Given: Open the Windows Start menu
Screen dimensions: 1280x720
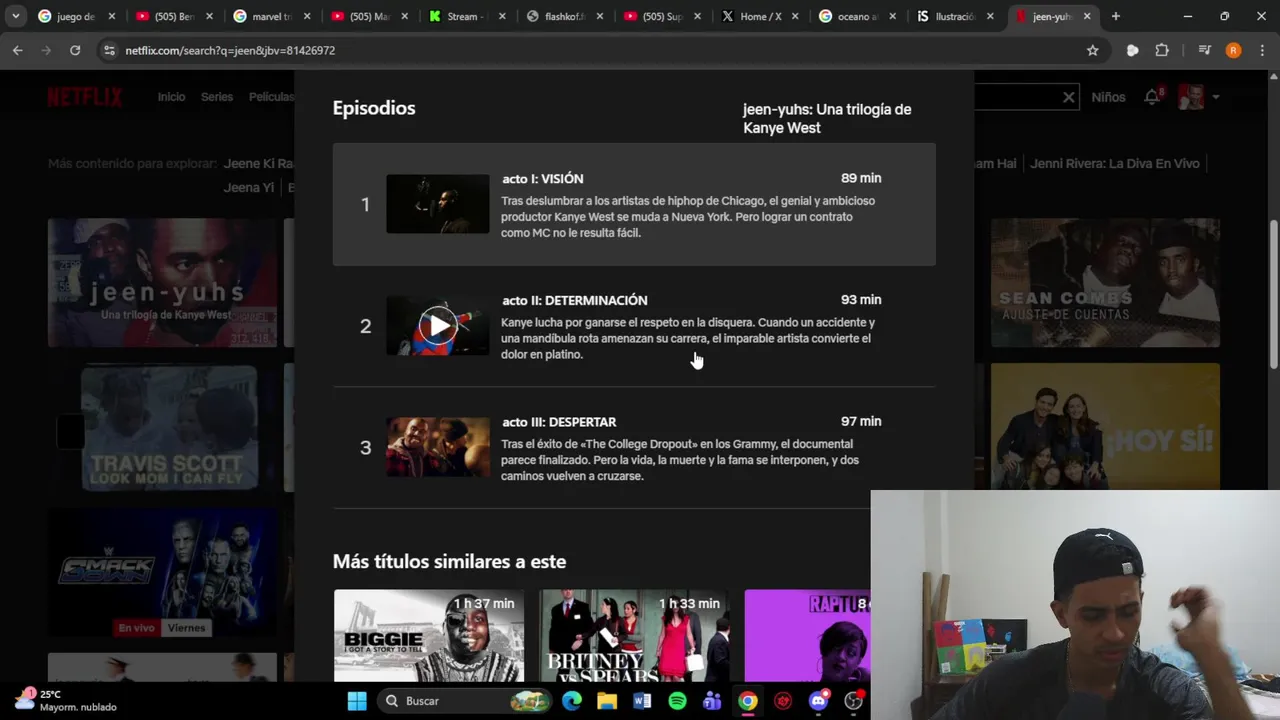Looking at the screenshot, I should [357, 701].
